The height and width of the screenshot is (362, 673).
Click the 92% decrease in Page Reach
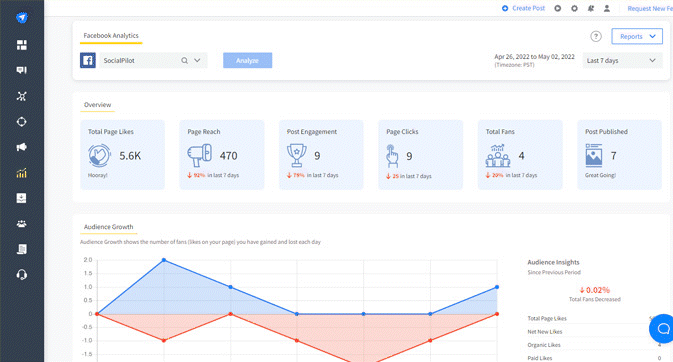[196, 175]
